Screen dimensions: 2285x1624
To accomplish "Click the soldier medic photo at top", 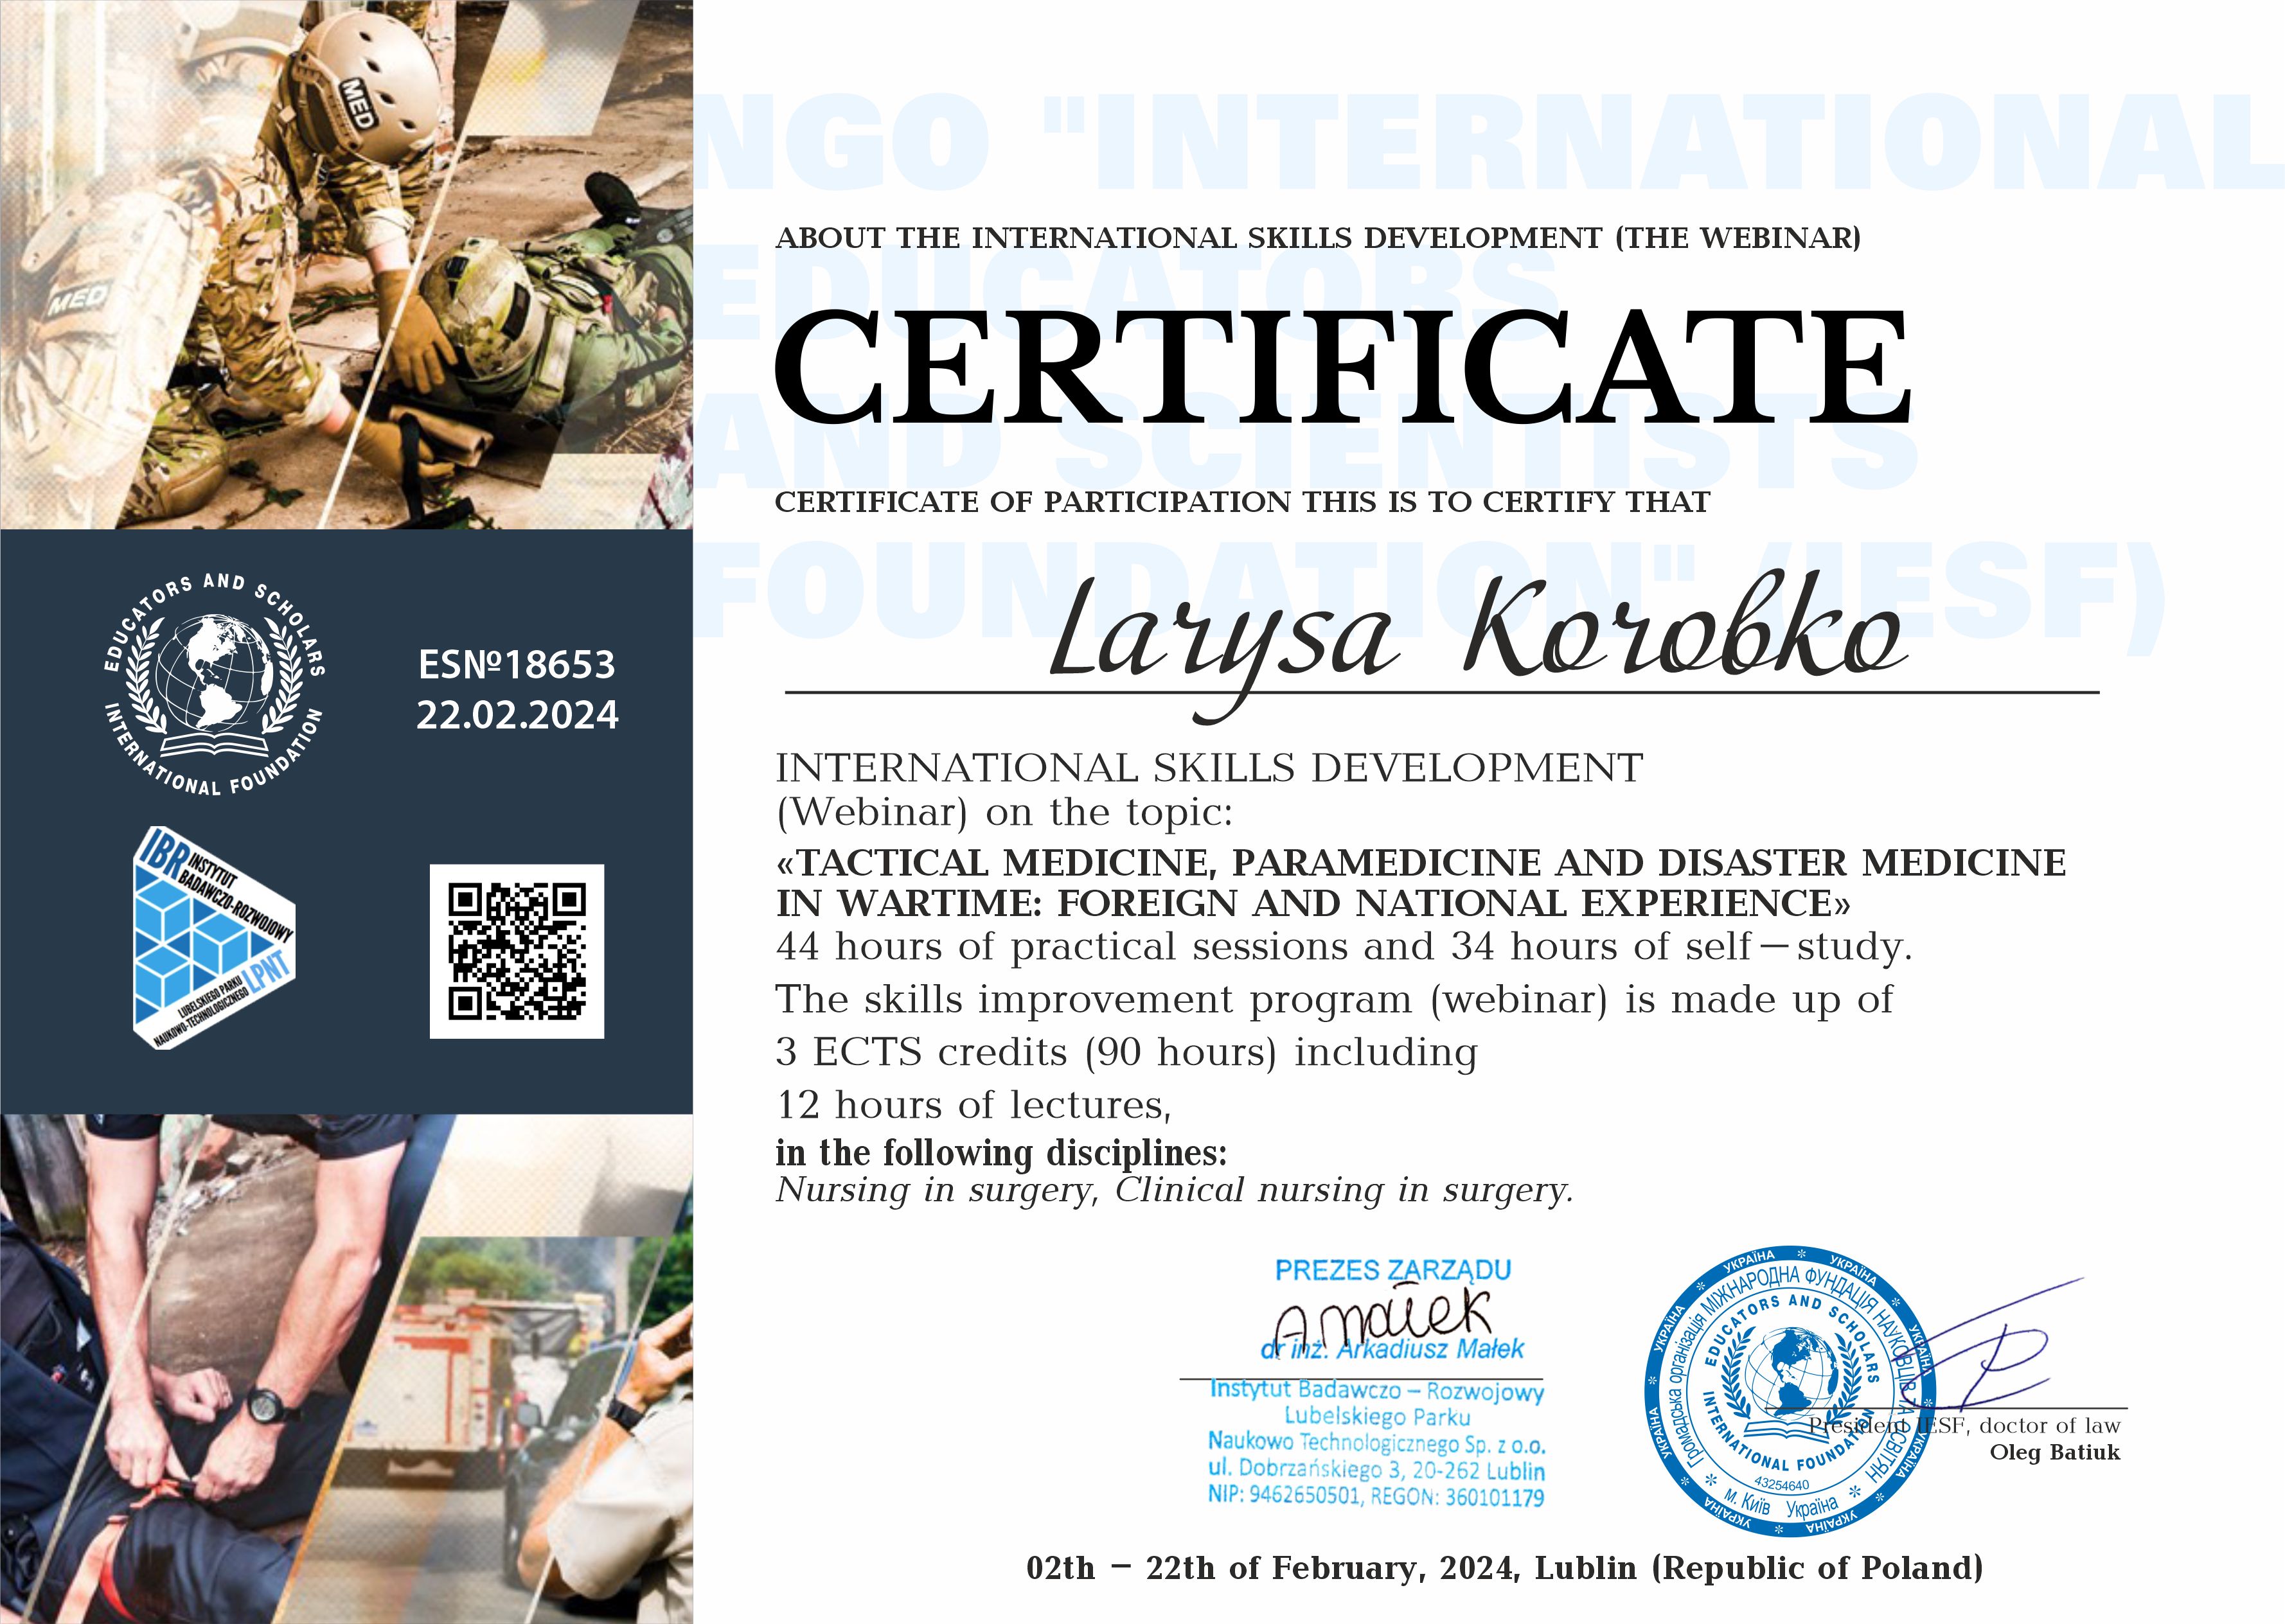I will [x=346, y=264].
